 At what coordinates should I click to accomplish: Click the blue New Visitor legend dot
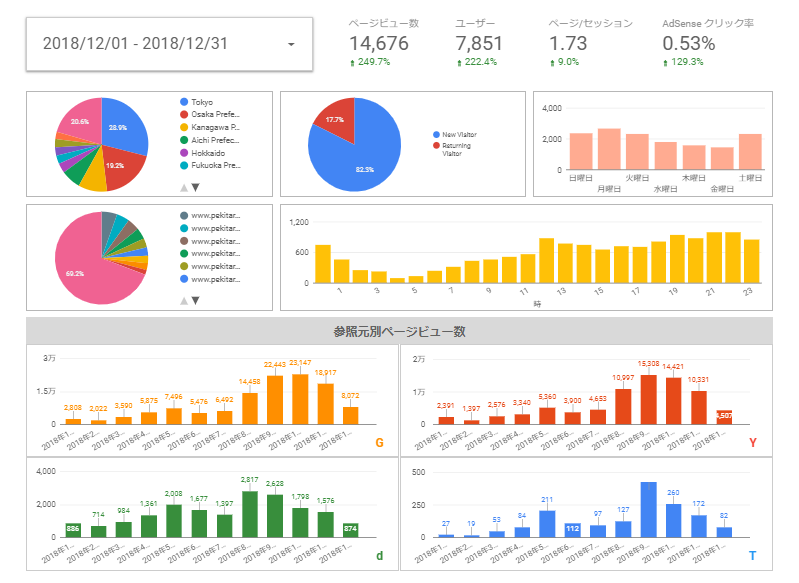click(x=436, y=135)
